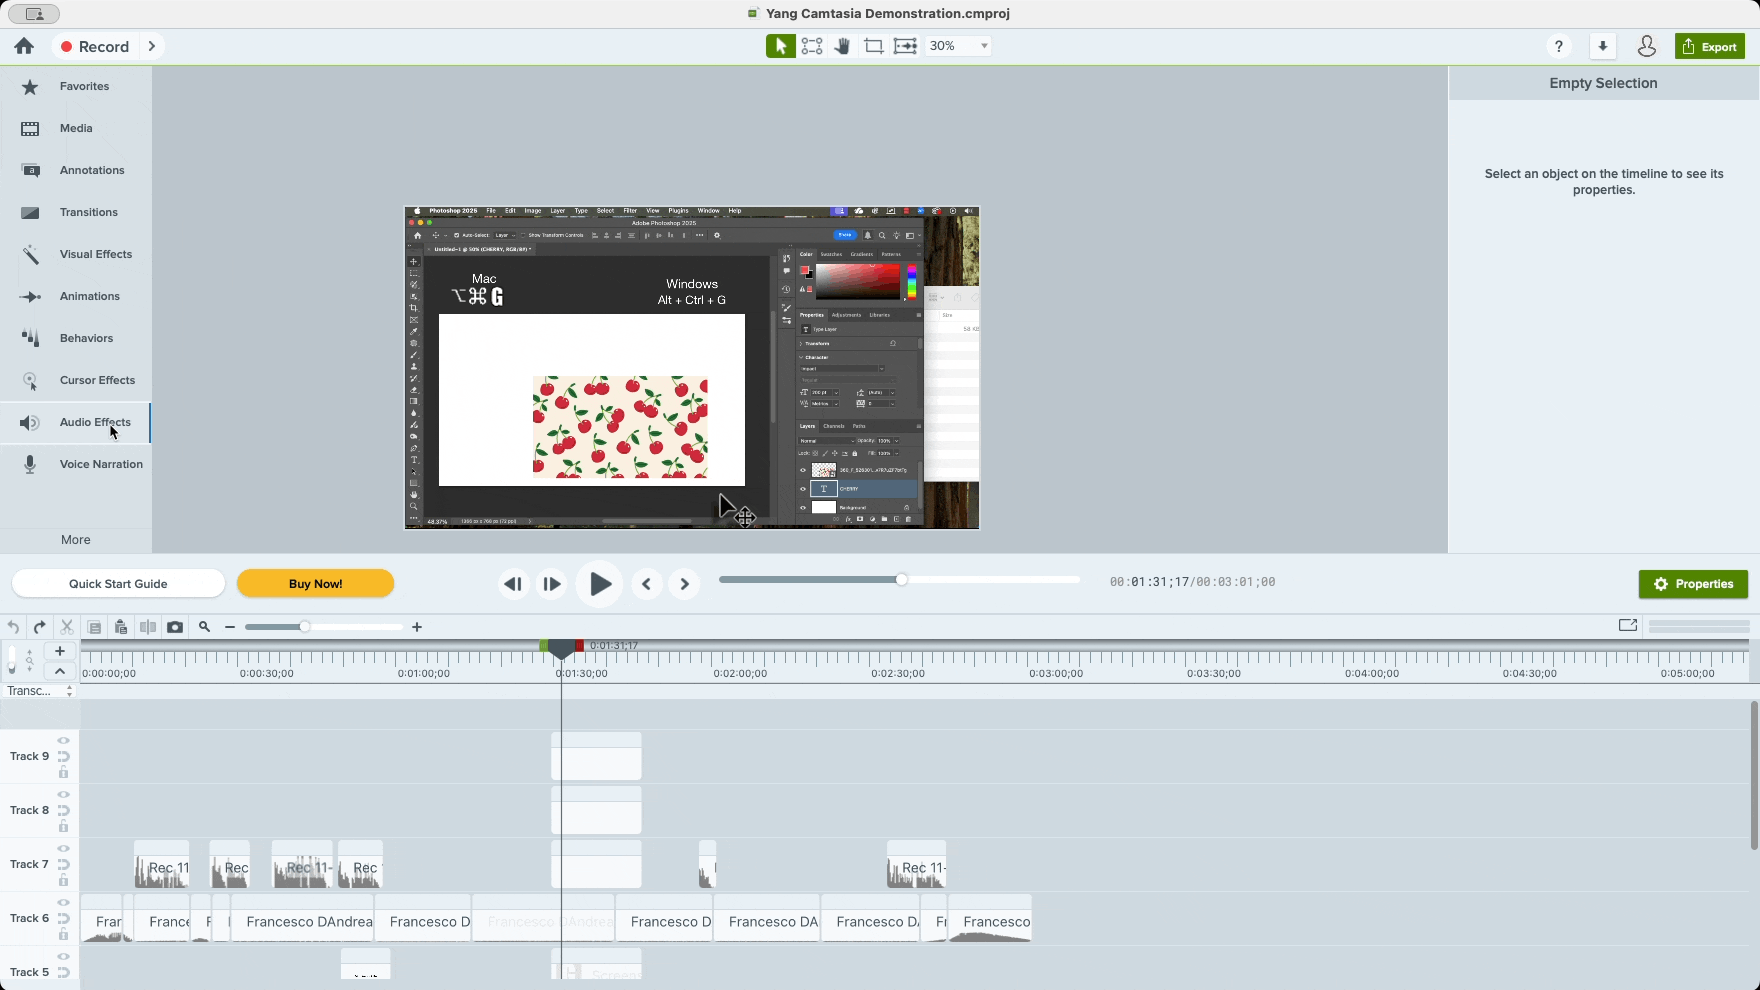Select the Francesco DAndrea clip on Track 6
This screenshot has height=990, width=1760.
(x=304, y=918)
